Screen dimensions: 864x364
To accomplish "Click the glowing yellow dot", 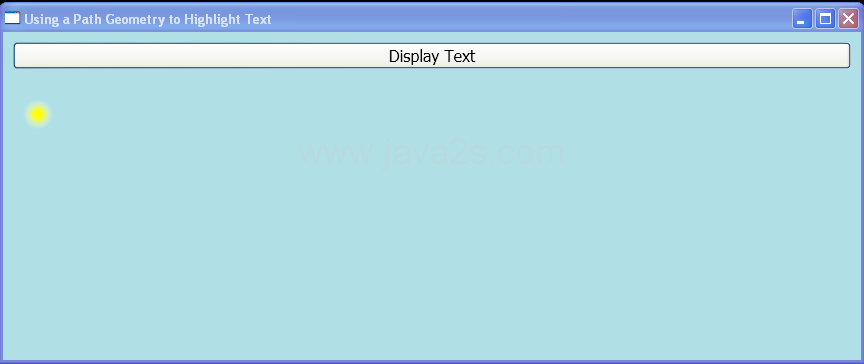I will pyautogui.click(x=37, y=115).
